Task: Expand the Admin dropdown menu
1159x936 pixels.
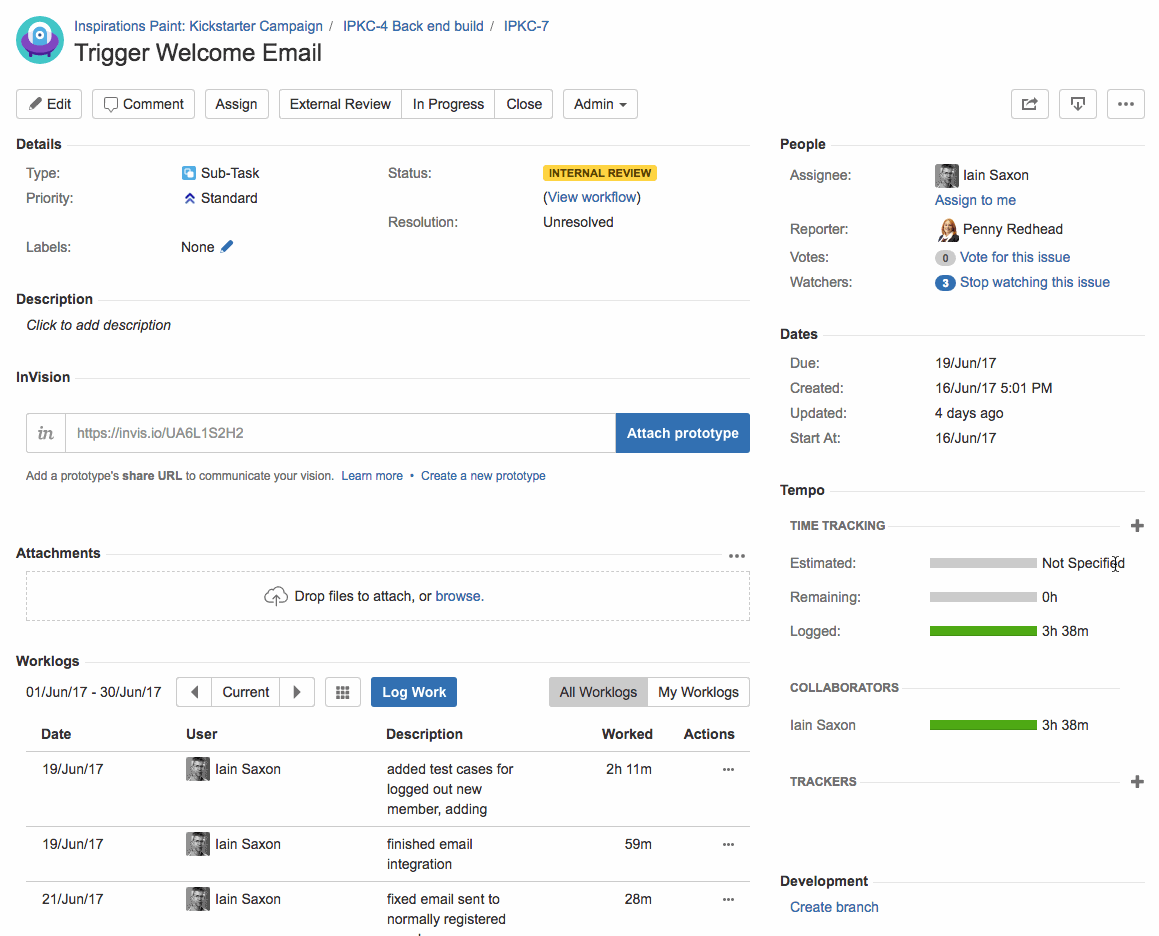Action: click(600, 104)
